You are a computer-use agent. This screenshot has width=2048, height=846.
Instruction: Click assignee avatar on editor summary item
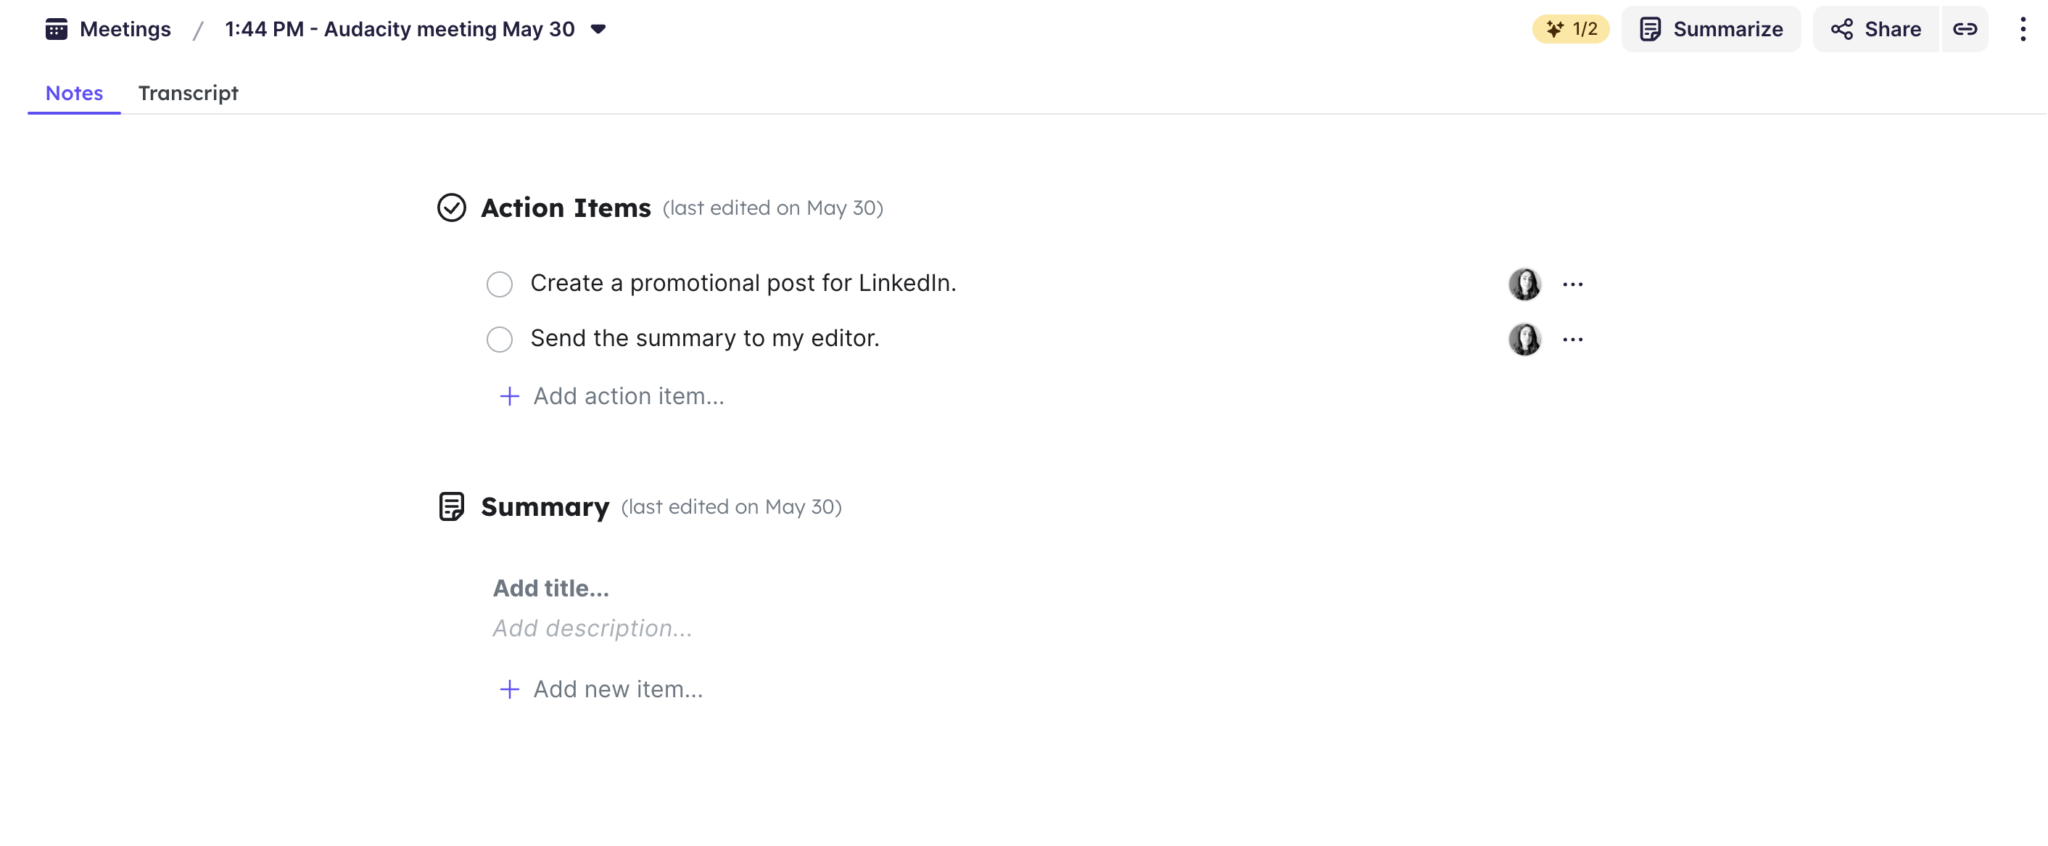click(x=1524, y=339)
